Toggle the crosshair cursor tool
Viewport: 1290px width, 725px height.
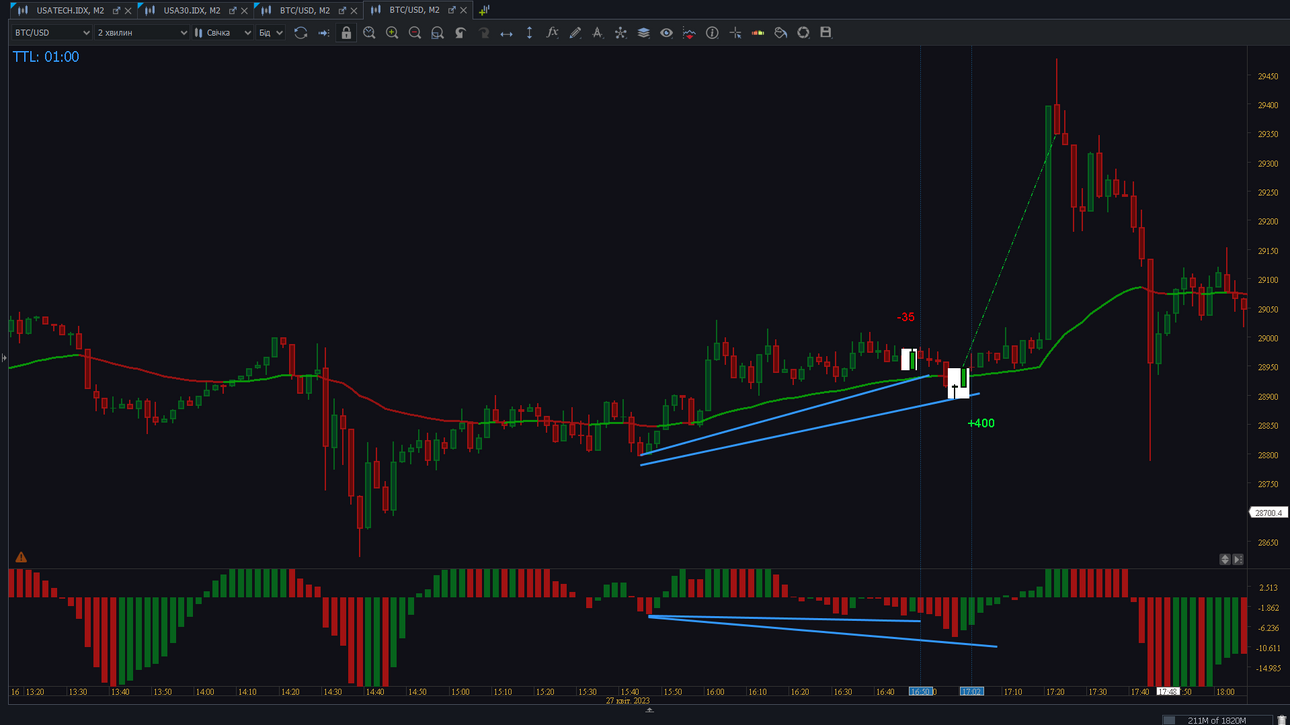click(735, 33)
